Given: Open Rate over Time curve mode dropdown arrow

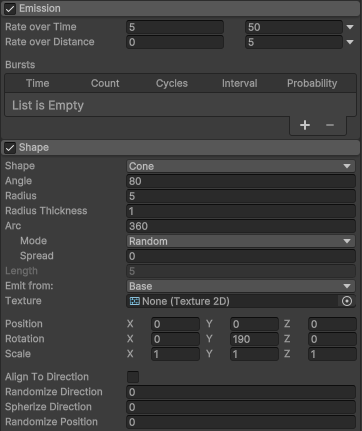Looking at the screenshot, I should (x=350, y=27).
